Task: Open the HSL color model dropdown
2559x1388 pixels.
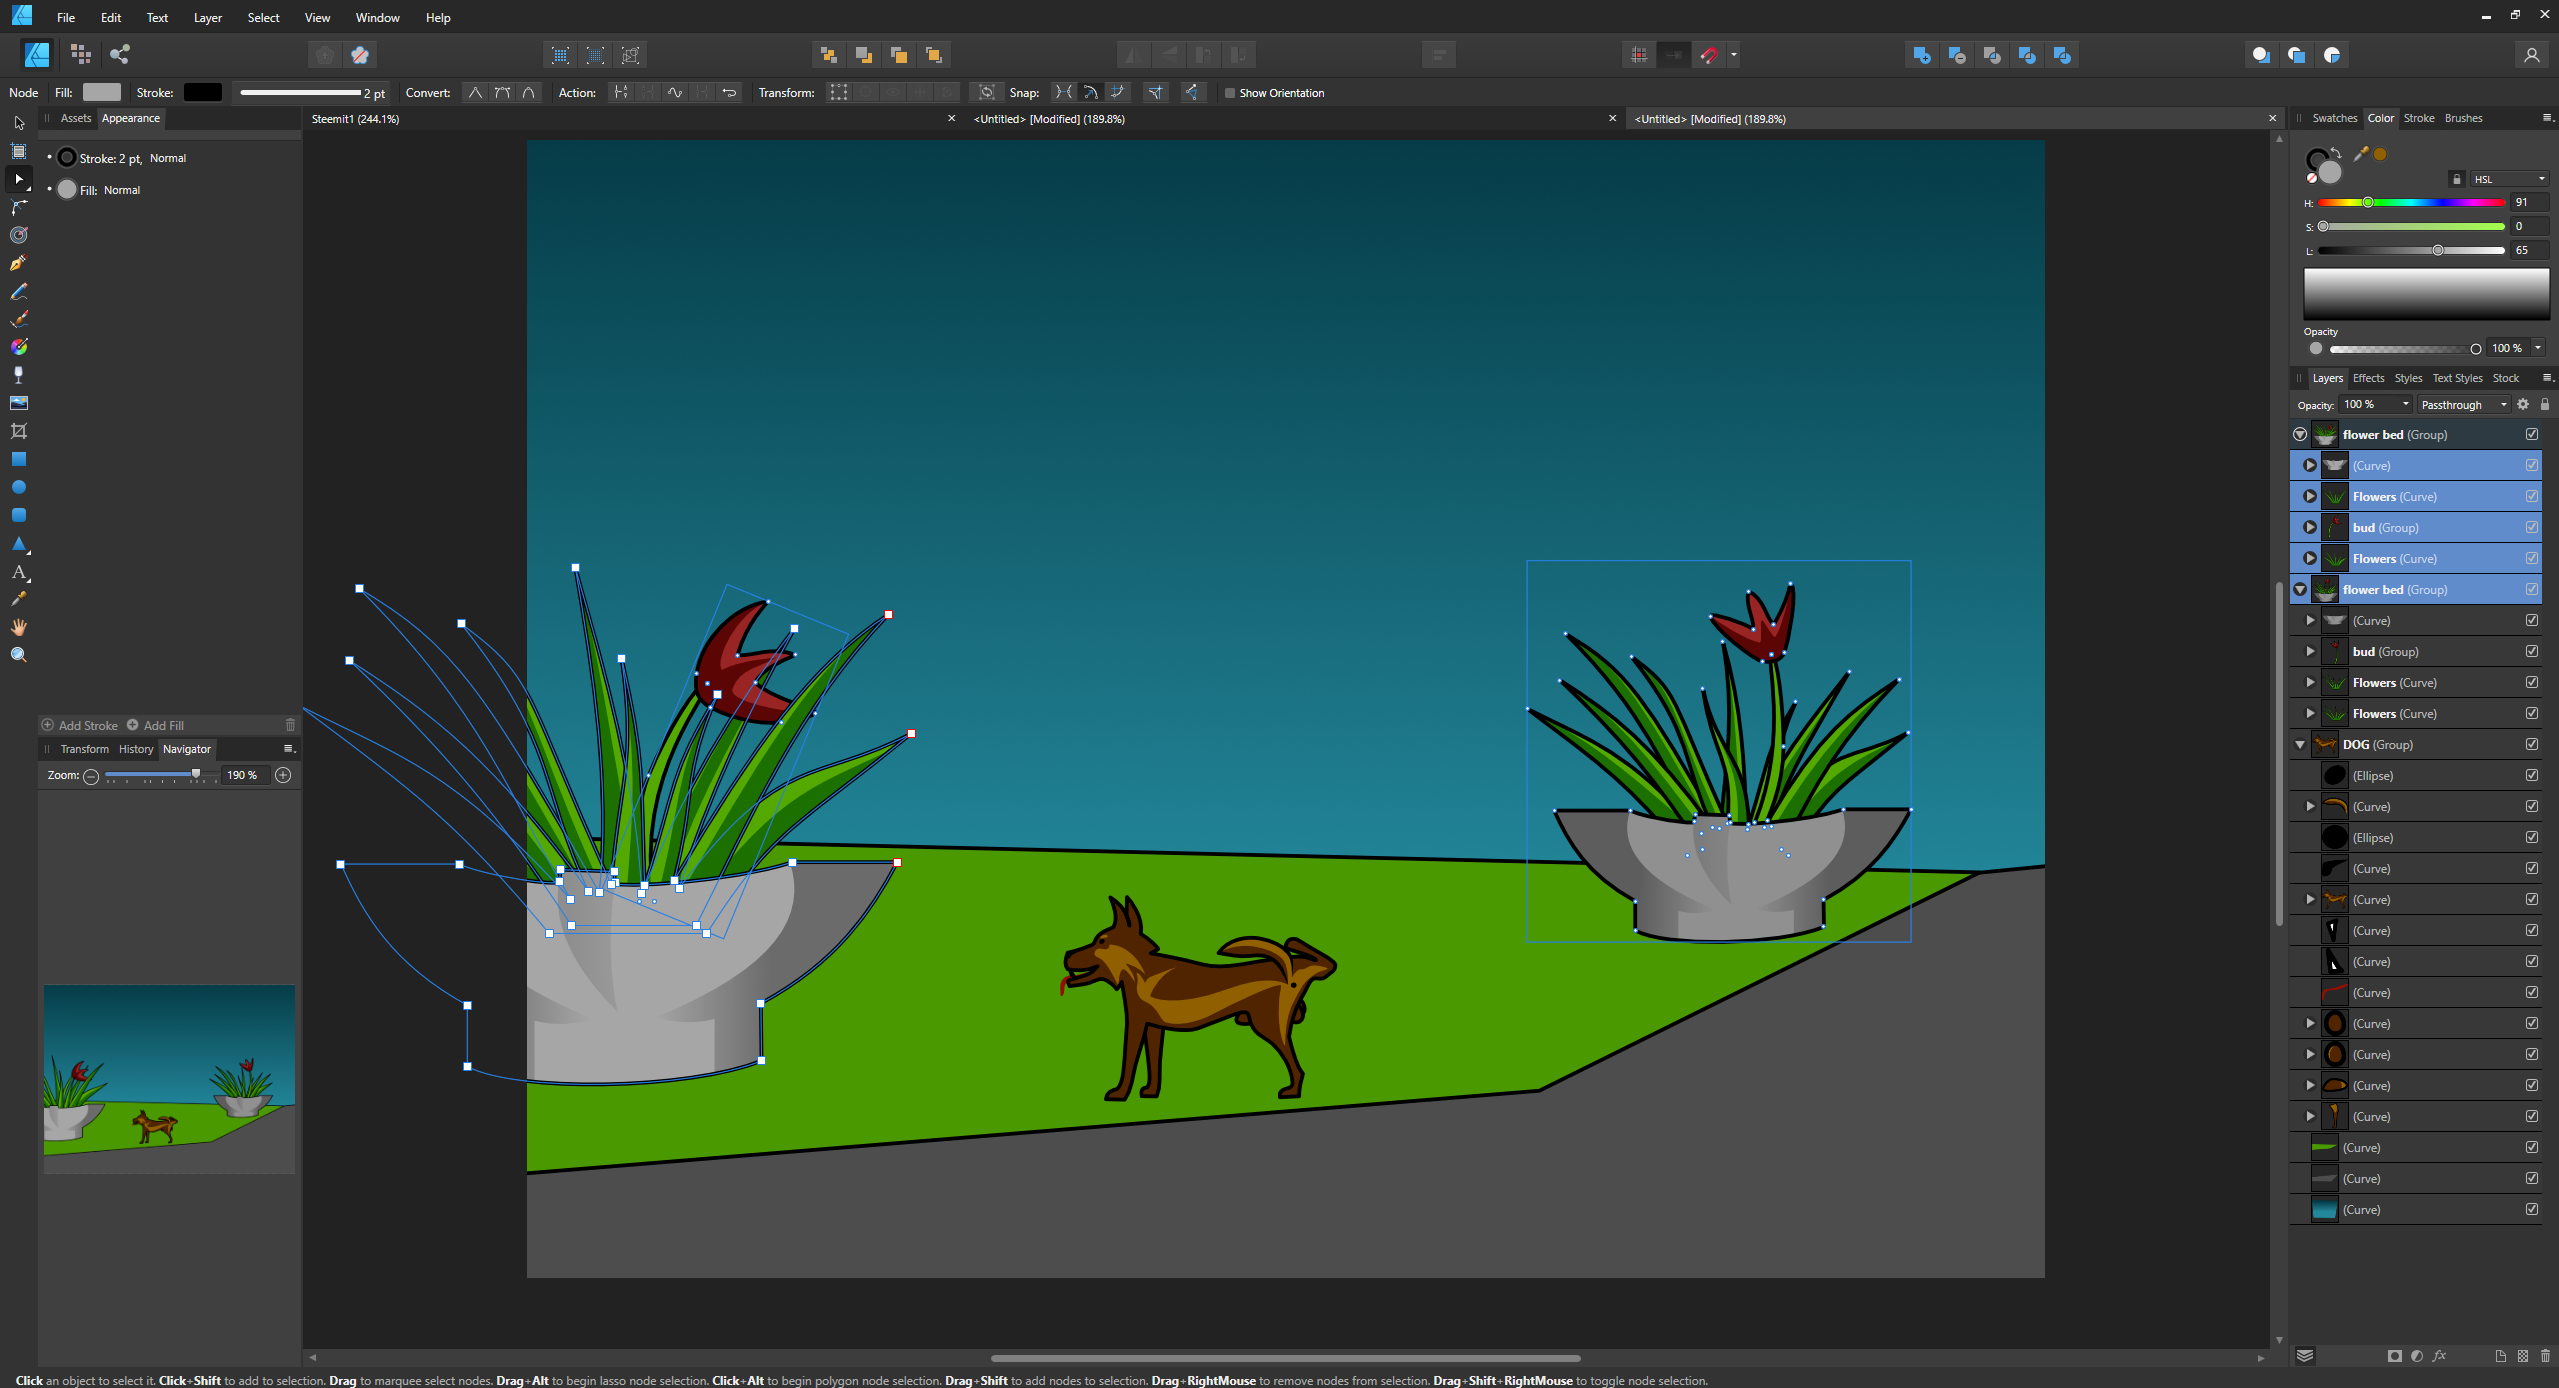Action: [2508, 179]
